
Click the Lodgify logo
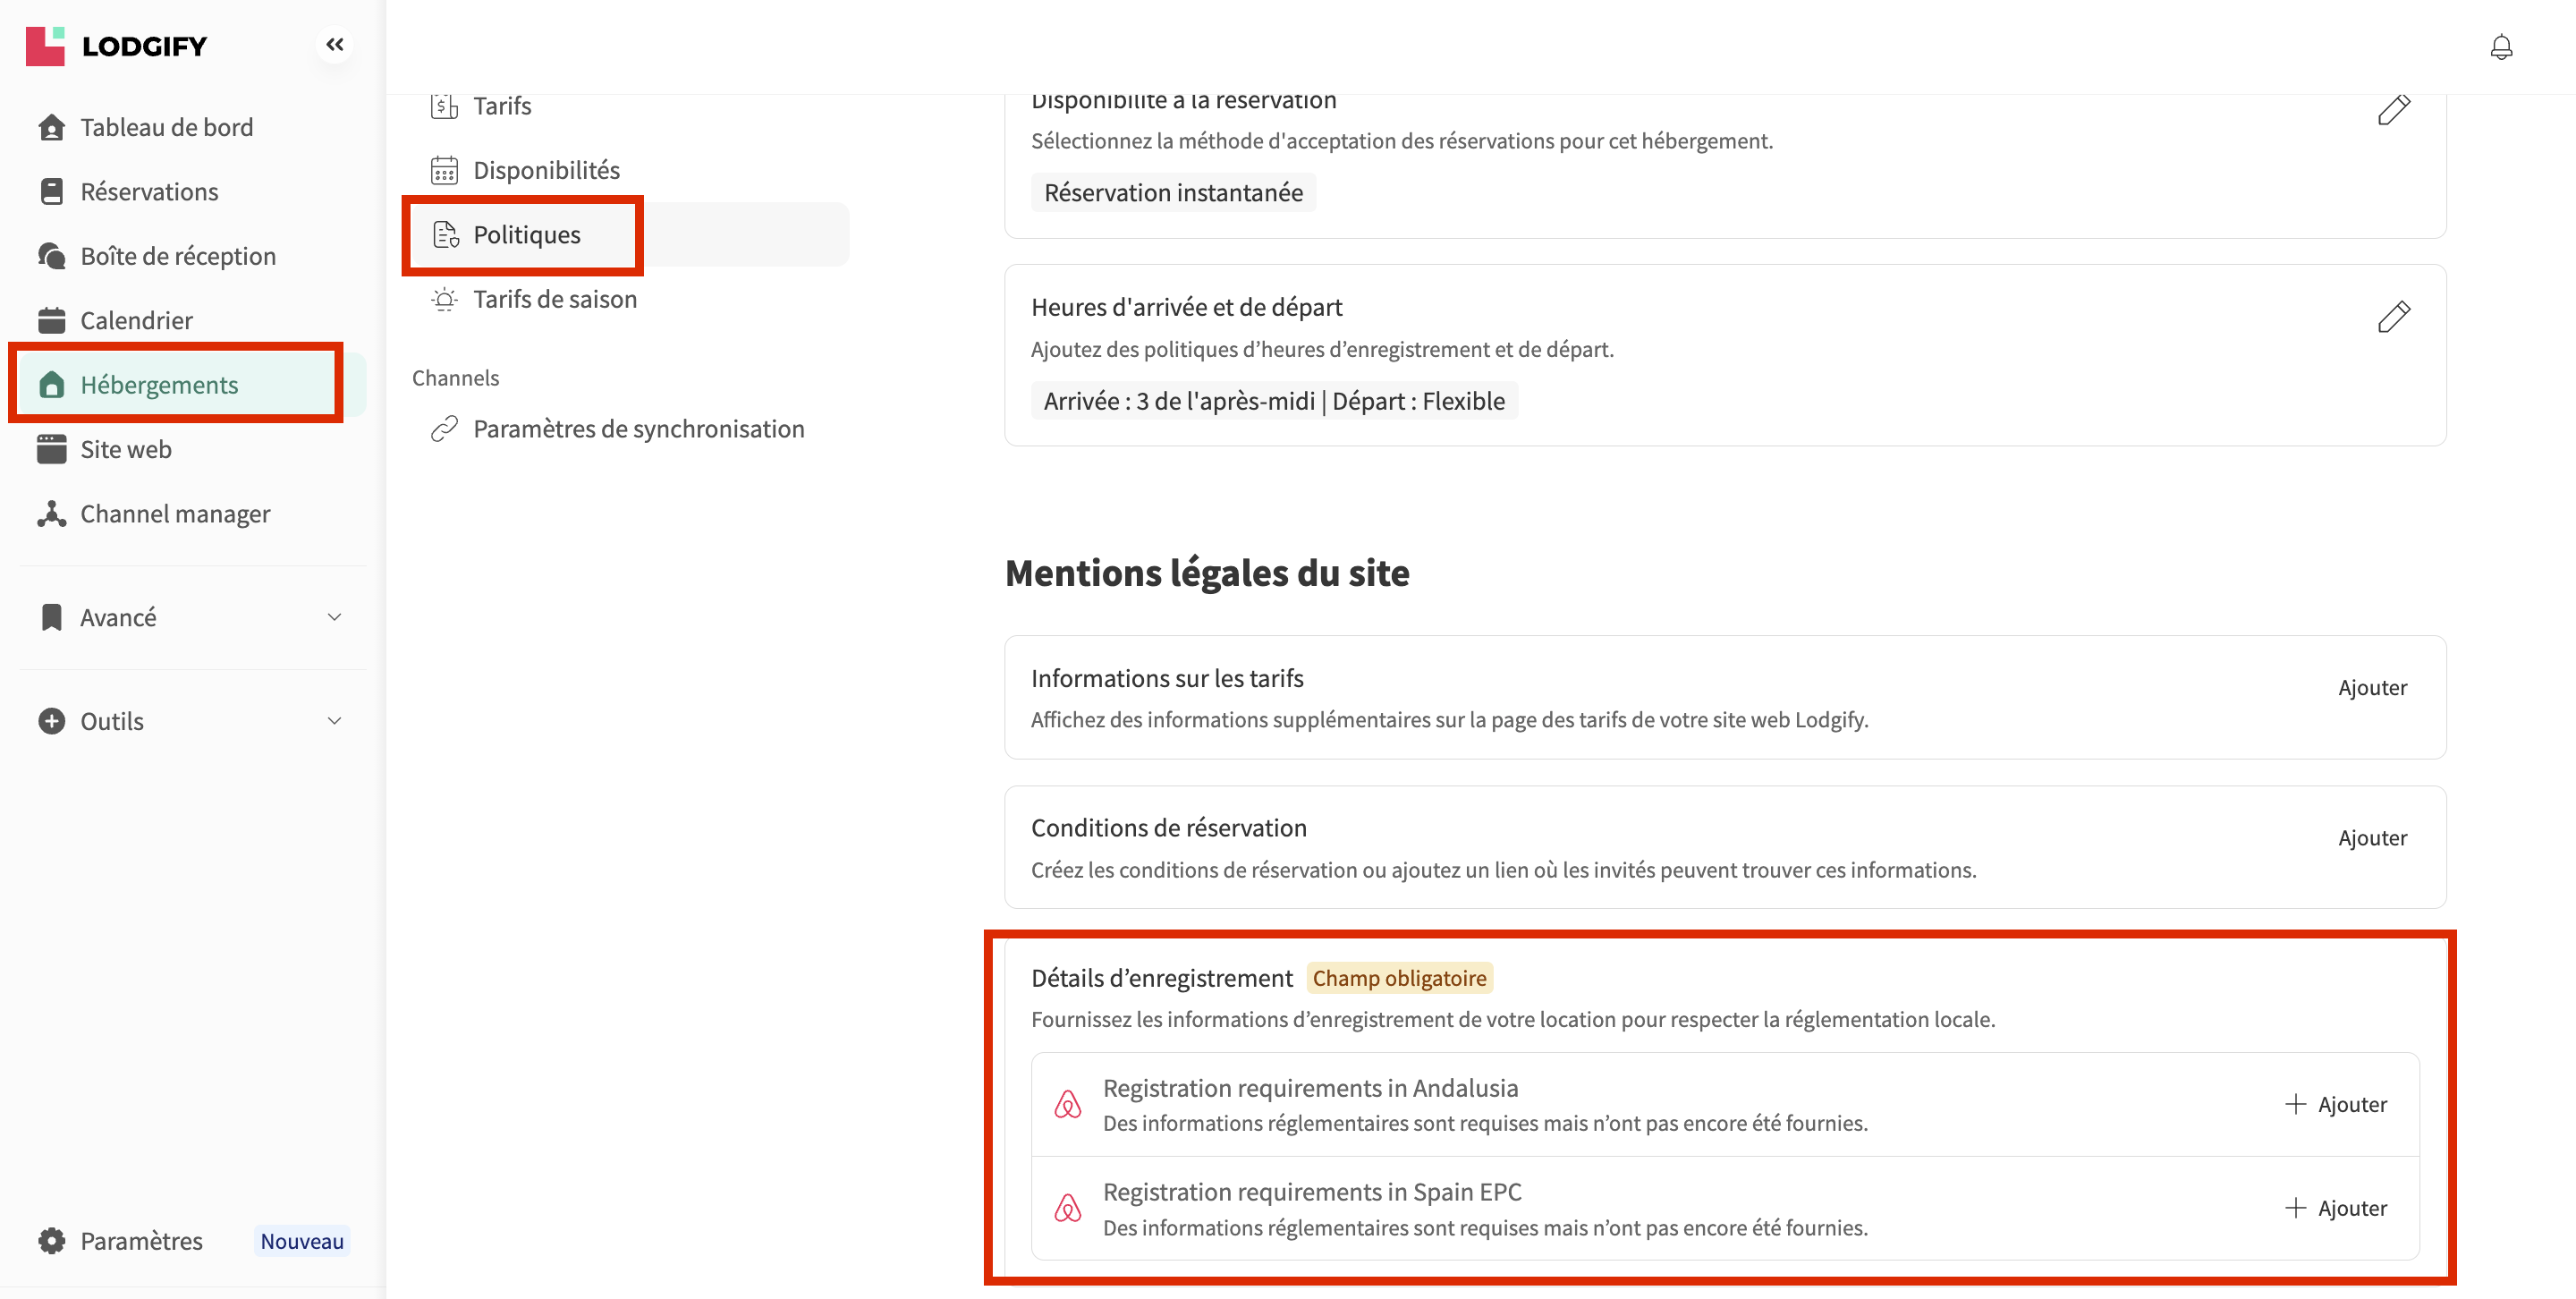pos(117,46)
